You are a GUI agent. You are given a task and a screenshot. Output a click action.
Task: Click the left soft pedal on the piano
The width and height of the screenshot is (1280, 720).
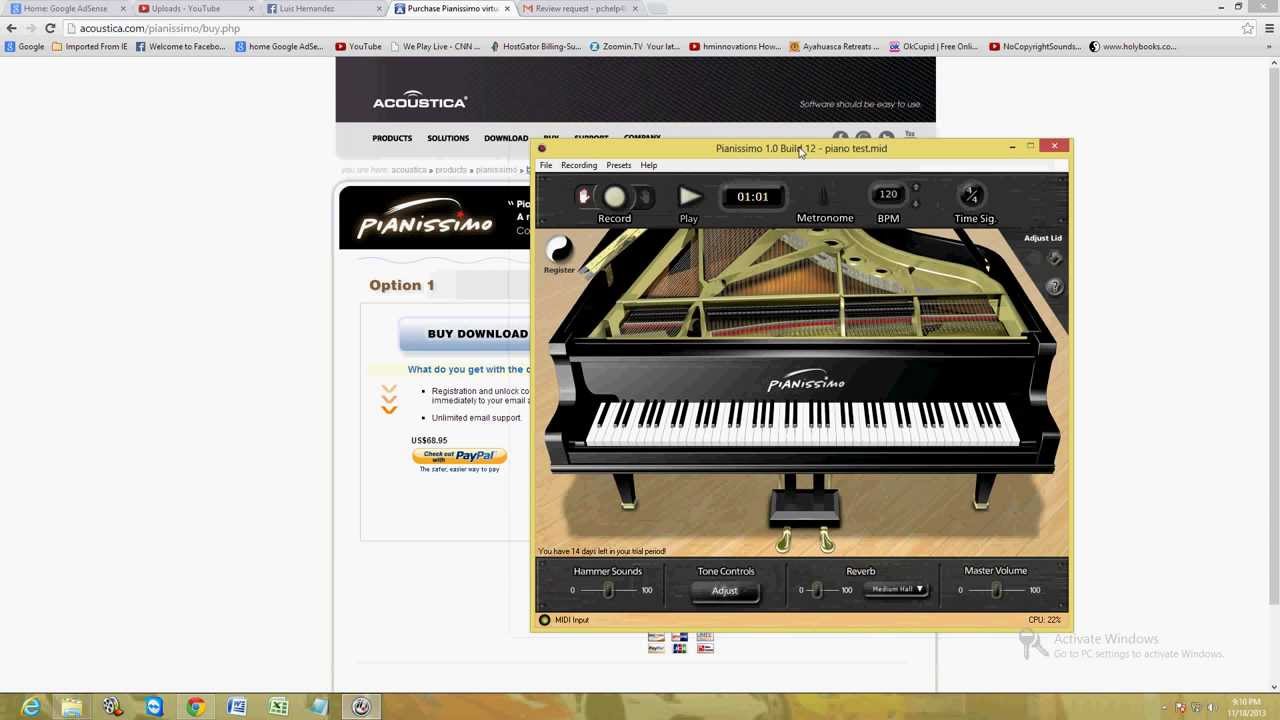pyautogui.click(x=783, y=541)
